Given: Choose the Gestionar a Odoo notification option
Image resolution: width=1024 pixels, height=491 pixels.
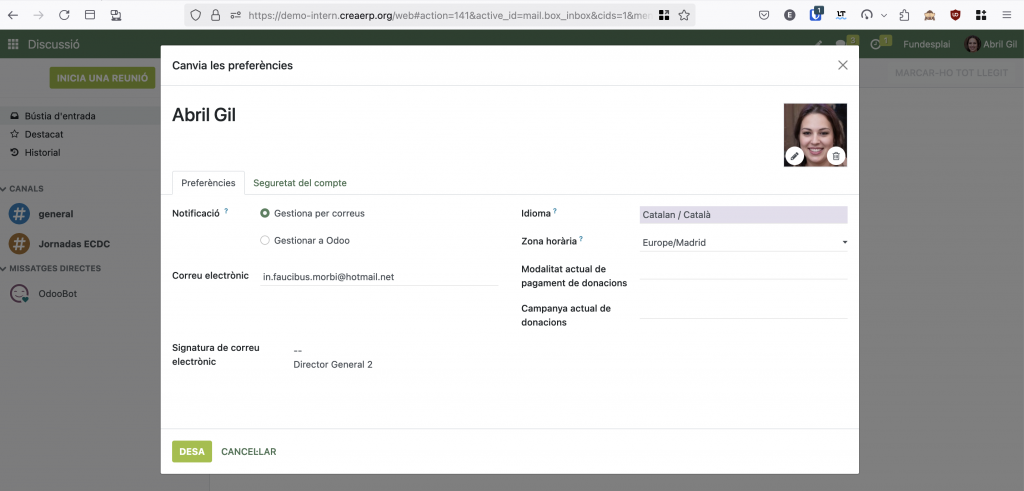Looking at the screenshot, I should pos(265,240).
